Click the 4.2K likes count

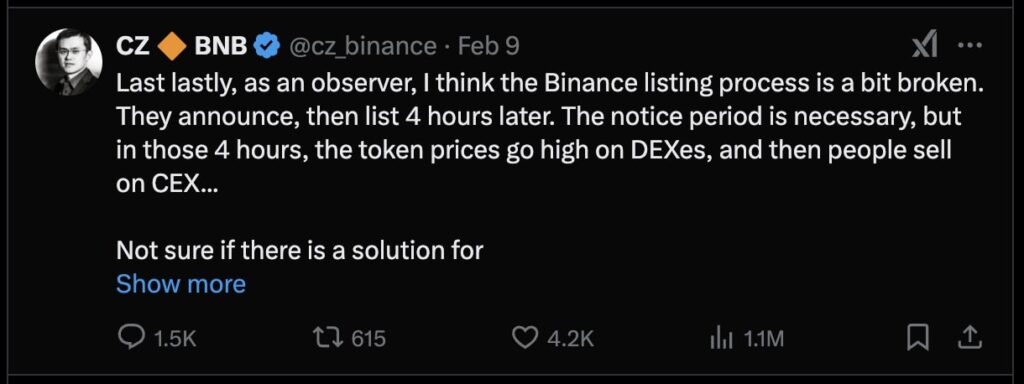(x=571, y=339)
